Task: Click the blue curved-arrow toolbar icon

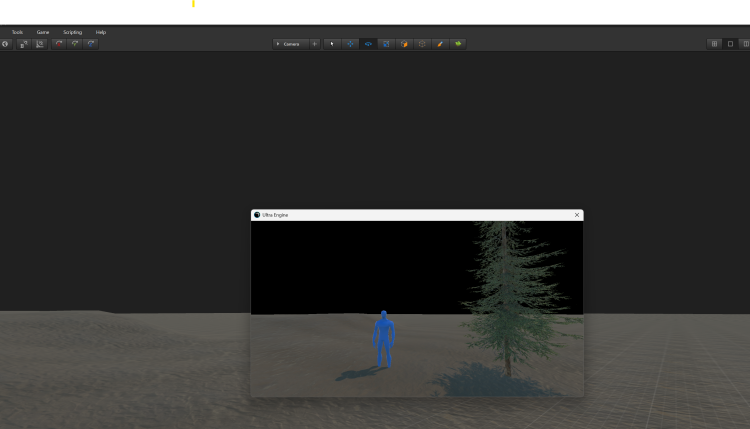Action: tap(91, 44)
